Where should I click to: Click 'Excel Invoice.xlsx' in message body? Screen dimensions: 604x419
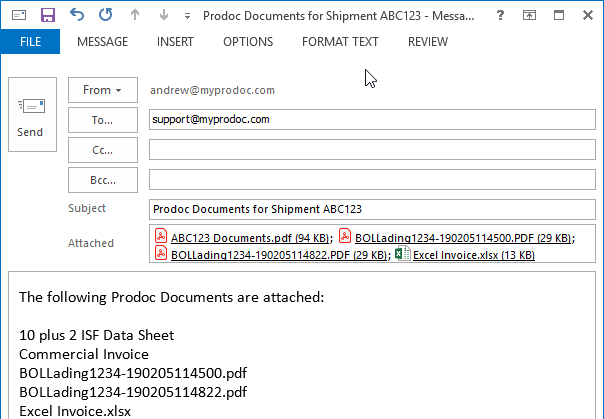pyautogui.click(x=75, y=411)
